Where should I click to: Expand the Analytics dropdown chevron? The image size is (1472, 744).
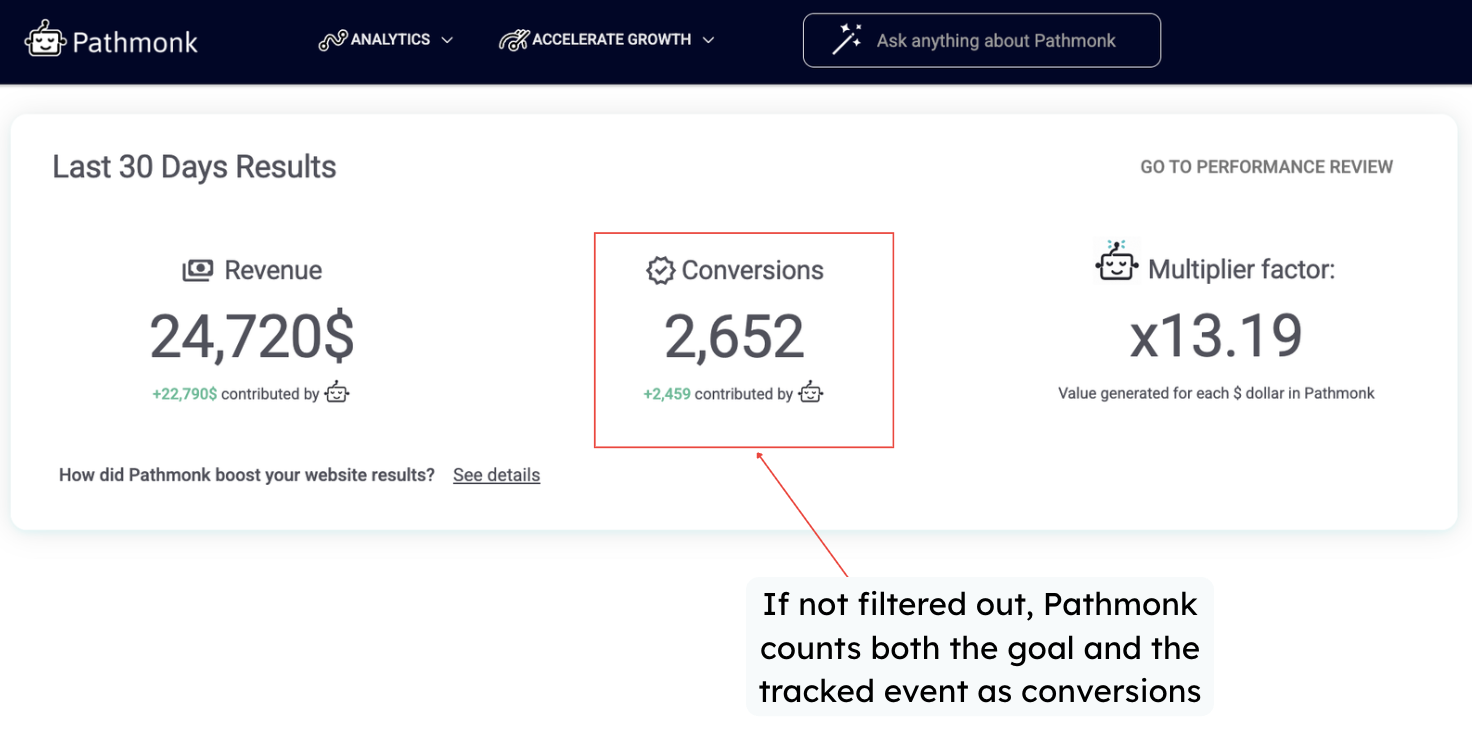(x=447, y=40)
